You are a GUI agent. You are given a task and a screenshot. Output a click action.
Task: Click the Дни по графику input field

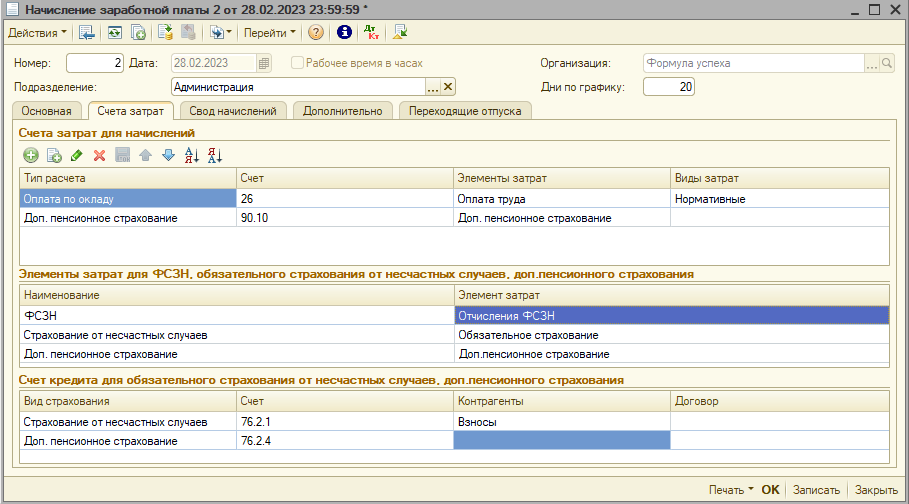668,87
